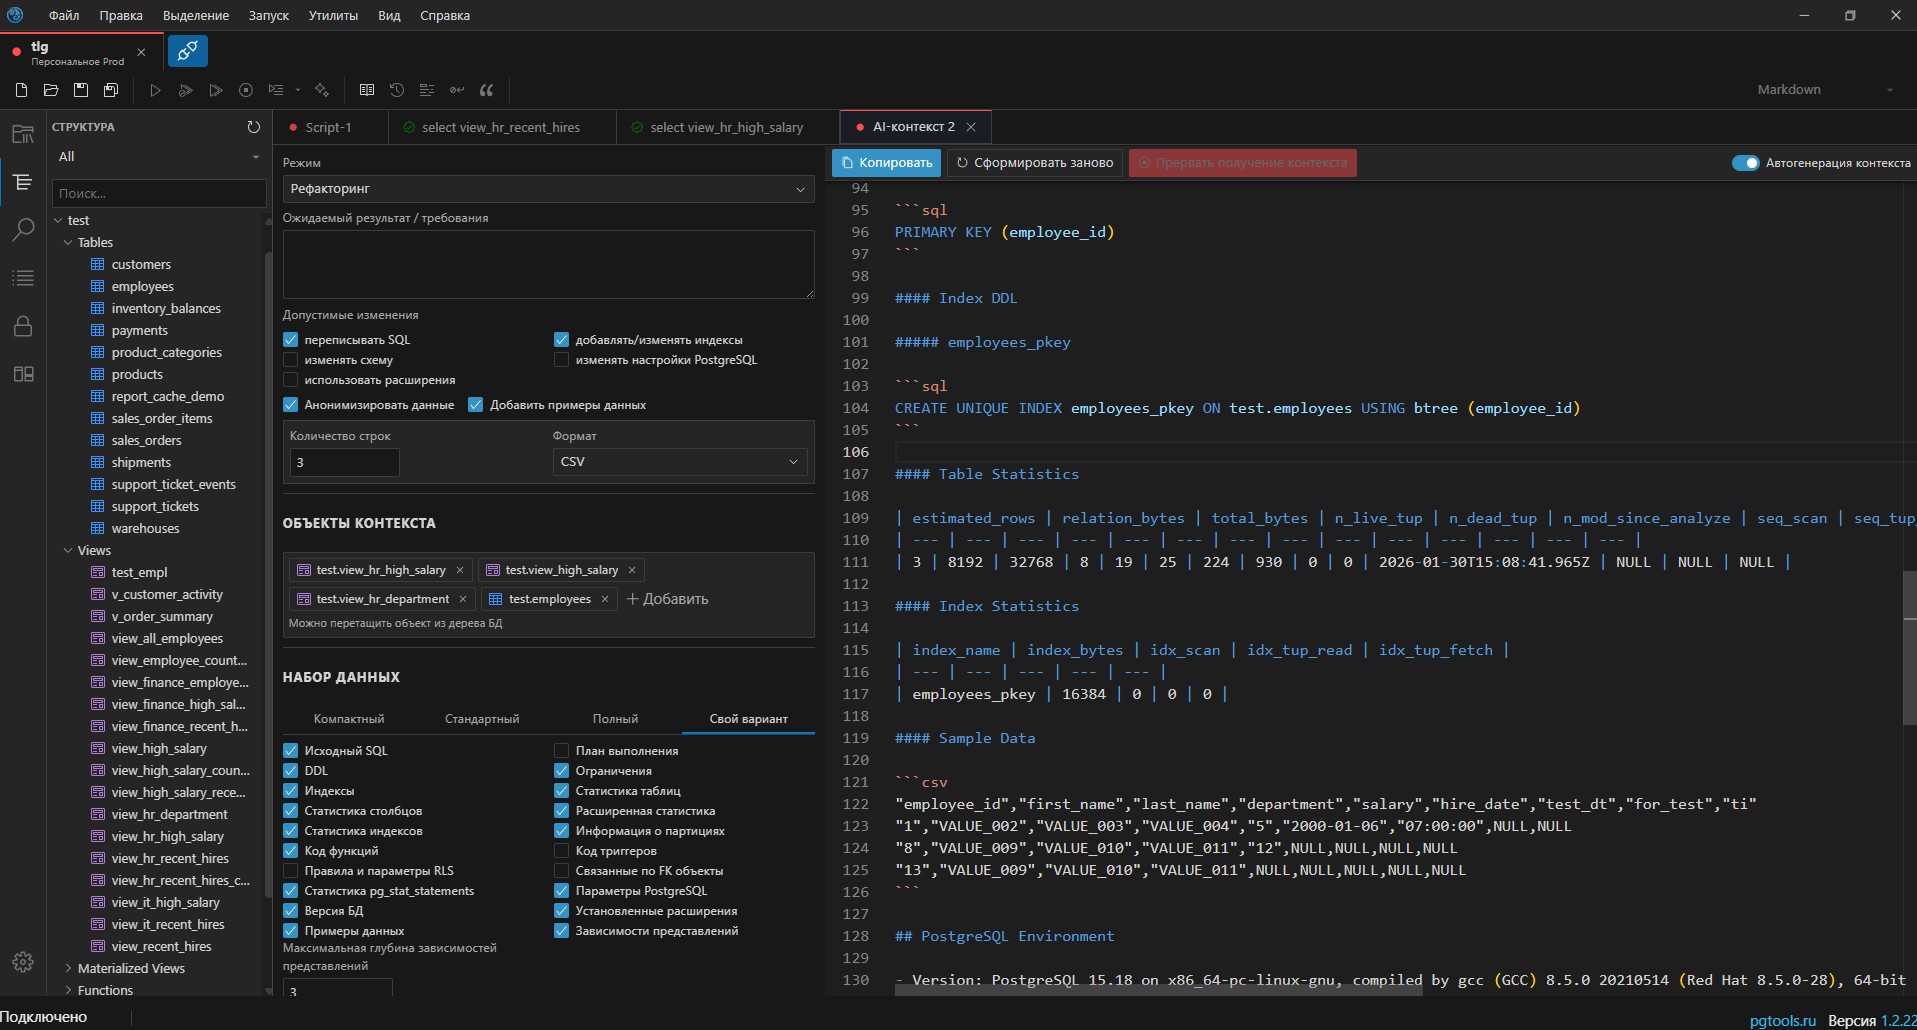Open the 'Запуск' menu

click(x=268, y=16)
